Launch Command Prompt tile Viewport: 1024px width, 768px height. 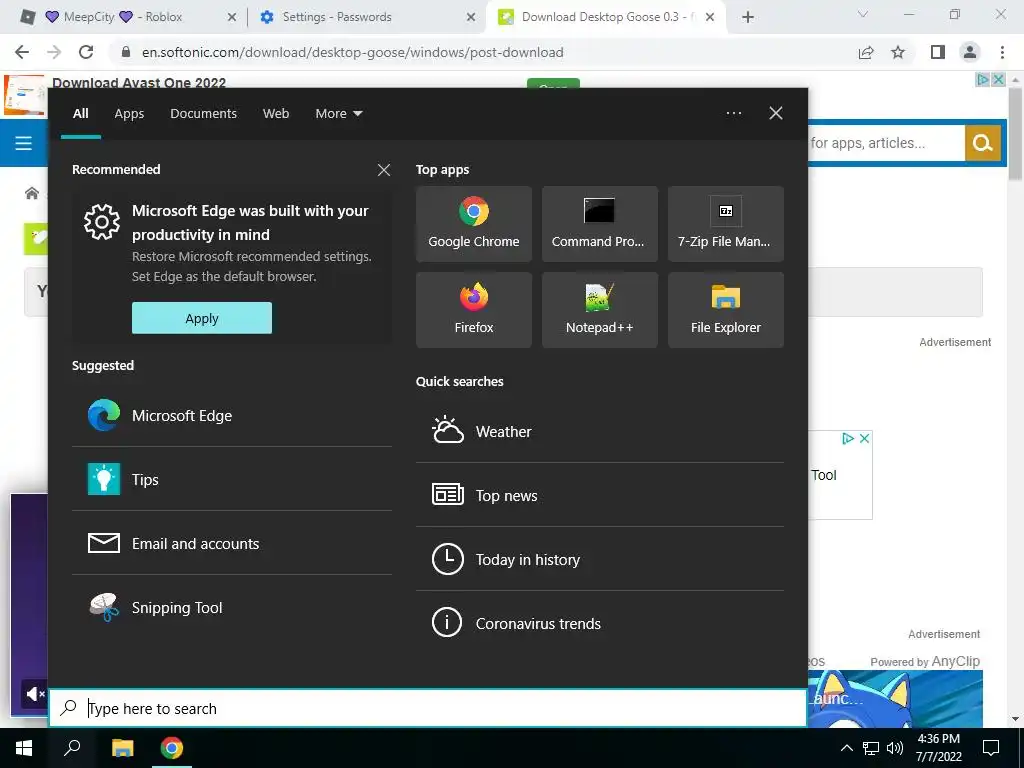coord(600,223)
